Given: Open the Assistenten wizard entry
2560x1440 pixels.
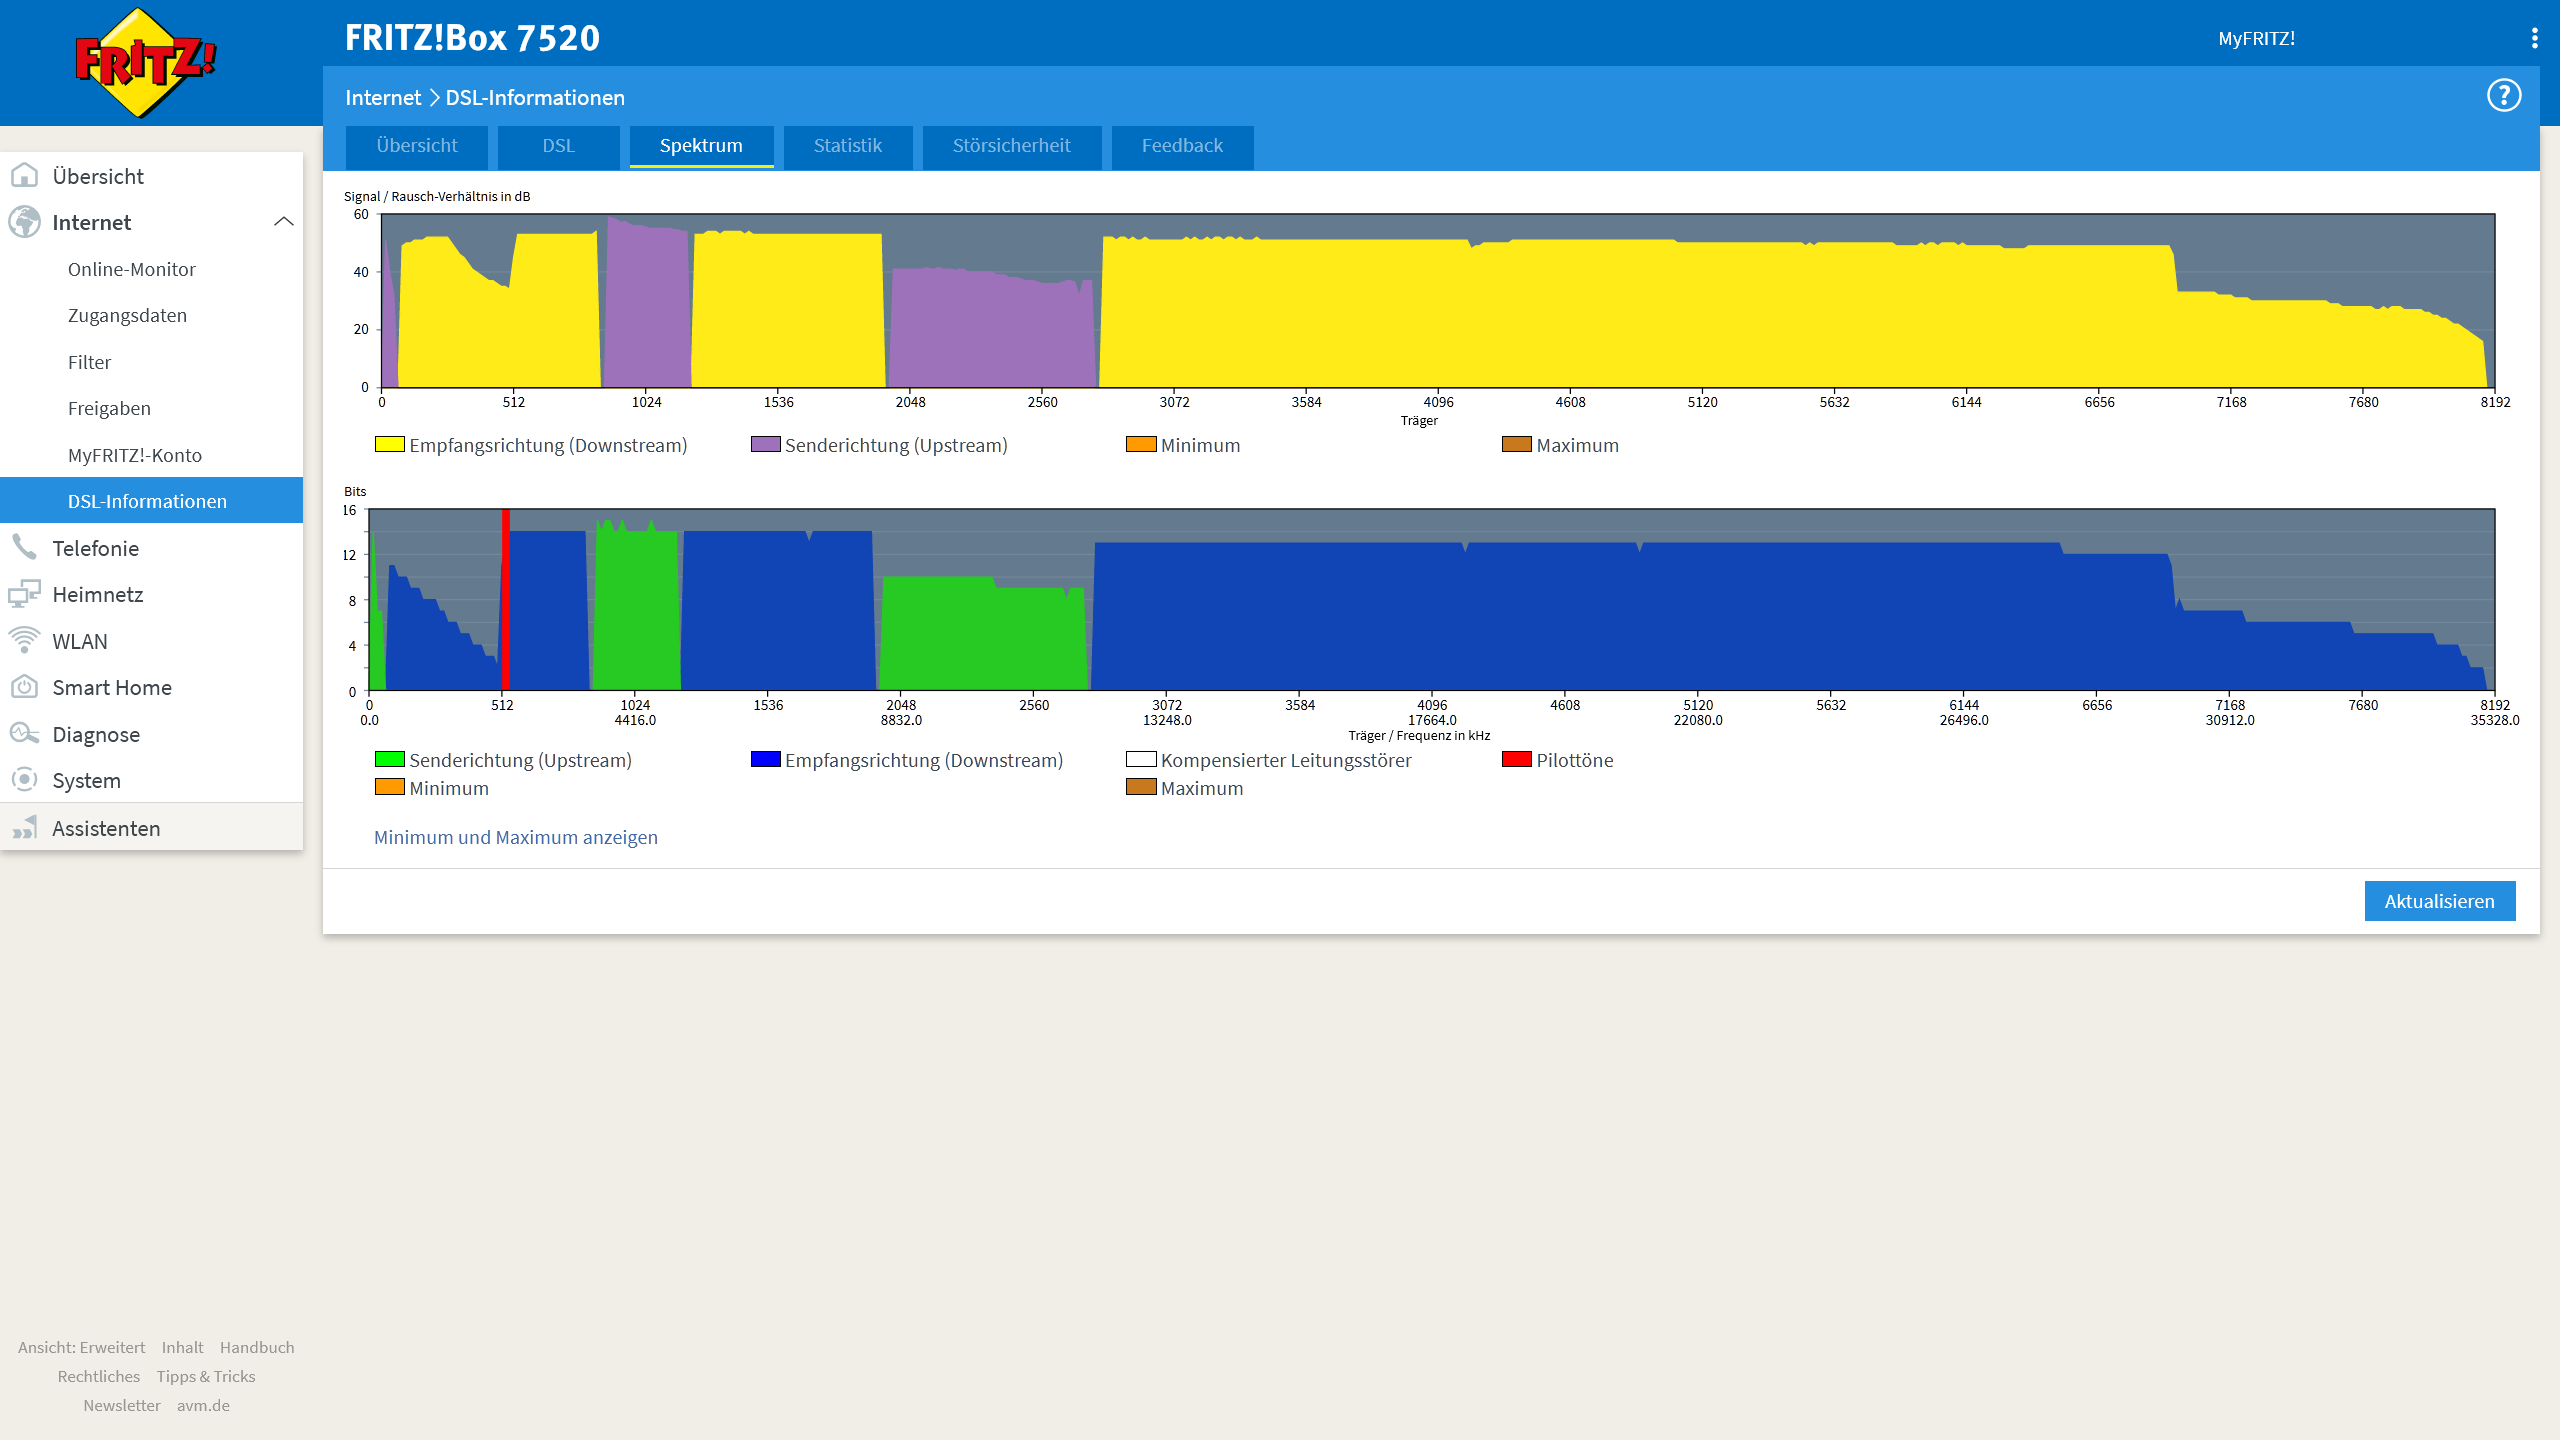Looking at the screenshot, I should point(106,828).
